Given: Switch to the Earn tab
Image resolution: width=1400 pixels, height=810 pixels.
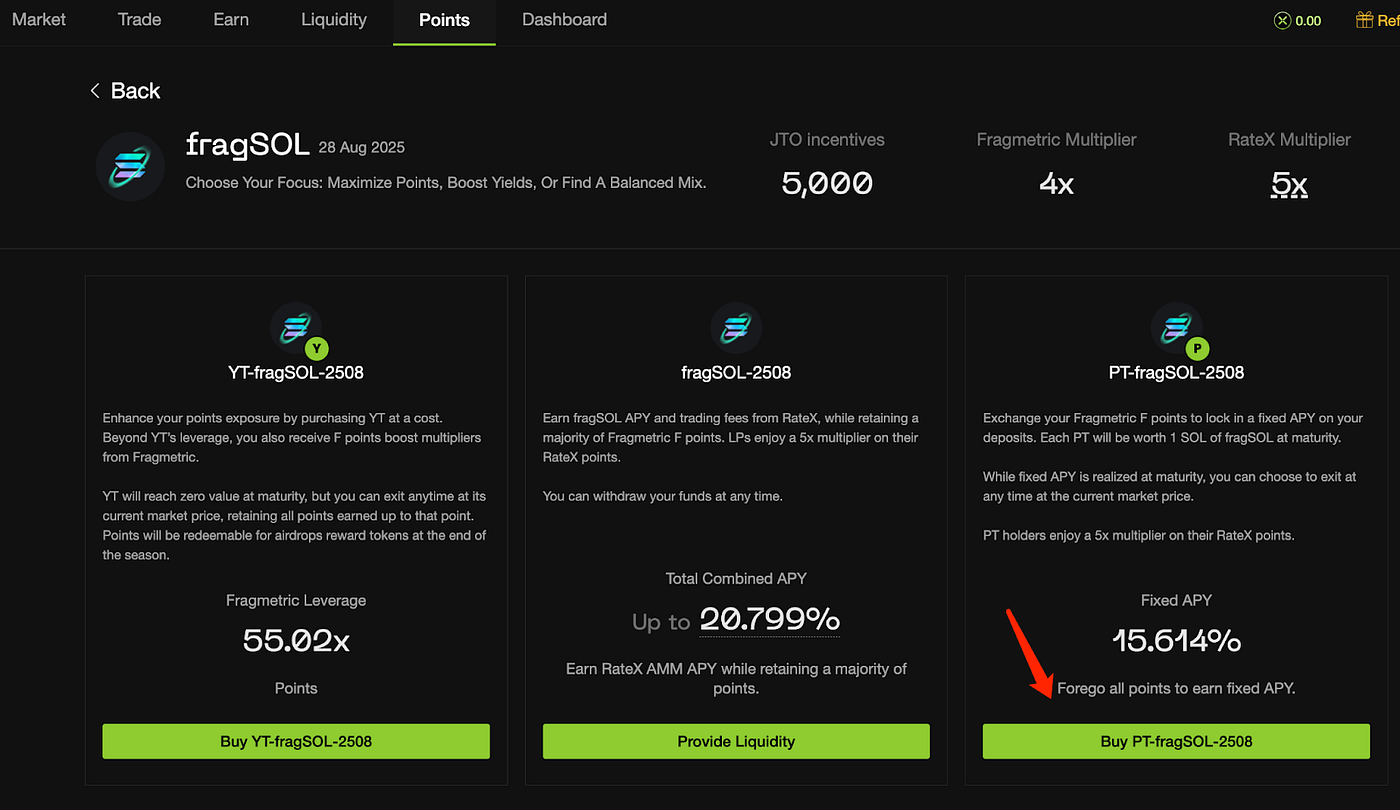Looking at the screenshot, I should click(x=231, y=19).
